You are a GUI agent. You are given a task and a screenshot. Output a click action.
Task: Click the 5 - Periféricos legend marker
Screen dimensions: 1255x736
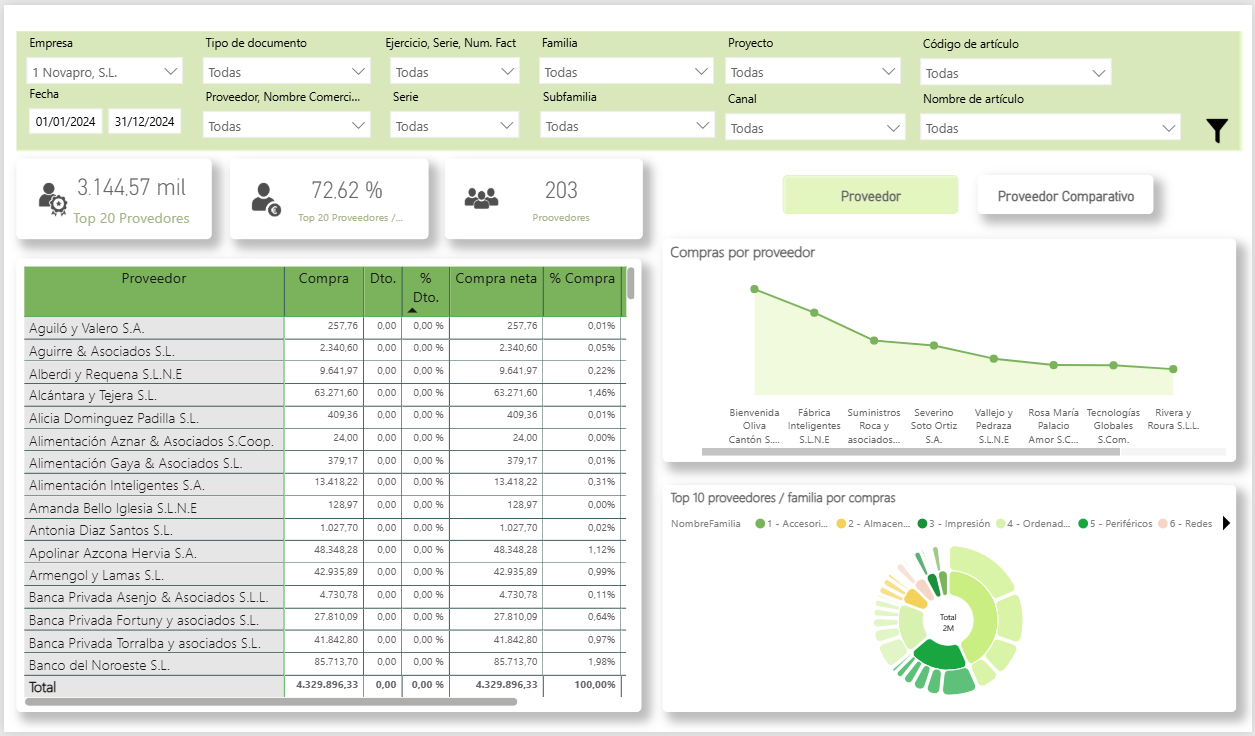(1083, 523)
